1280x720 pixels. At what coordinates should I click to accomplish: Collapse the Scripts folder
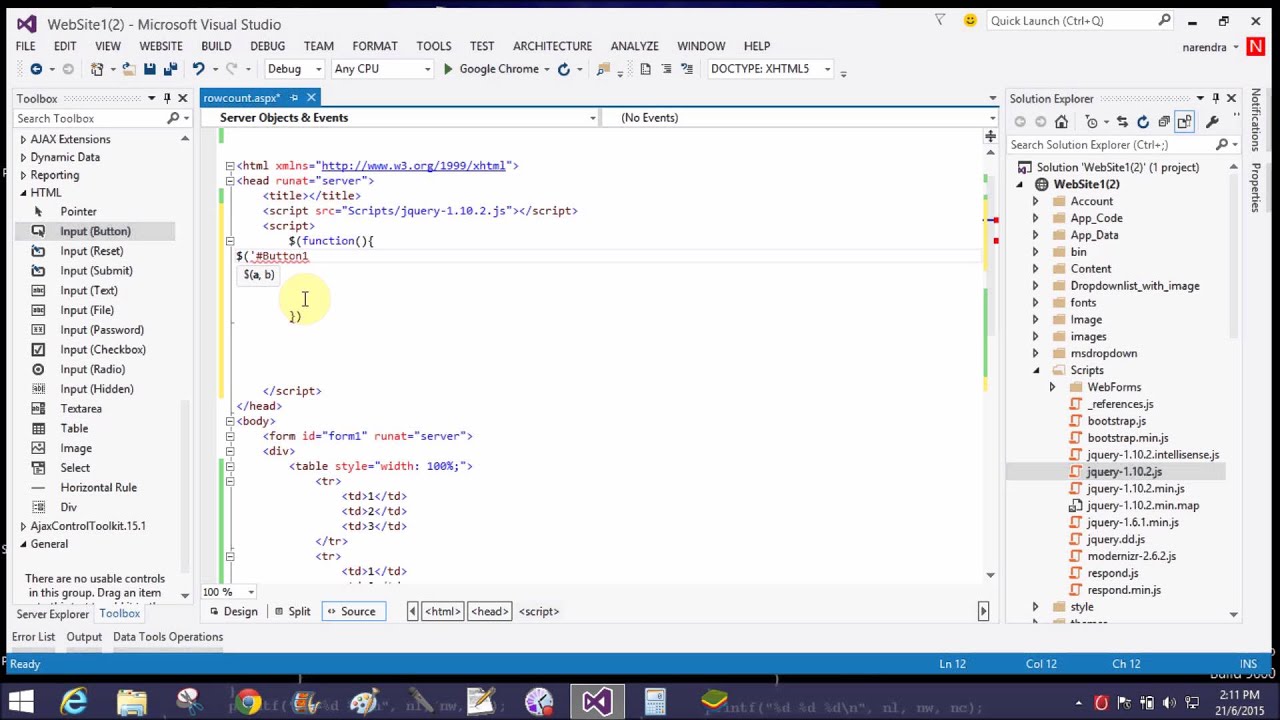pyautogui.click(x=1035, y=371)
